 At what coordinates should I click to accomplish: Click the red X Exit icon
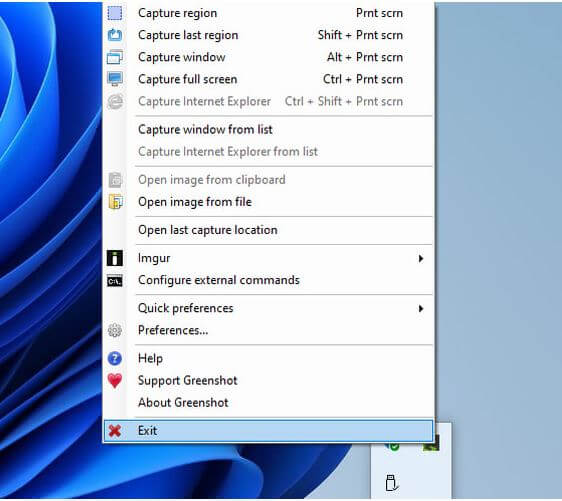coord(115,431)
